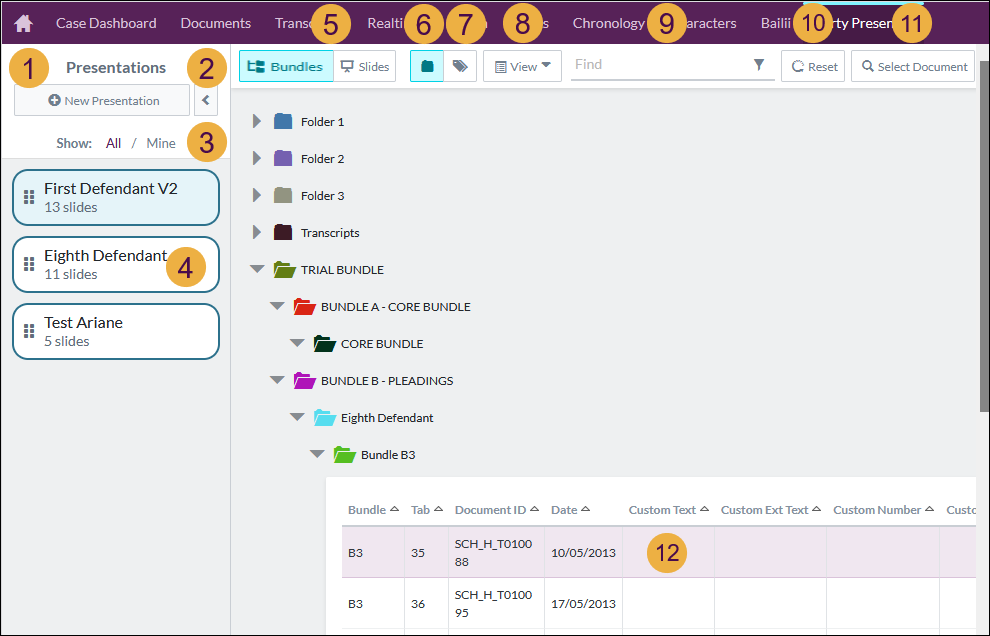Click date 17/05/2013 cell

(583, 604)
